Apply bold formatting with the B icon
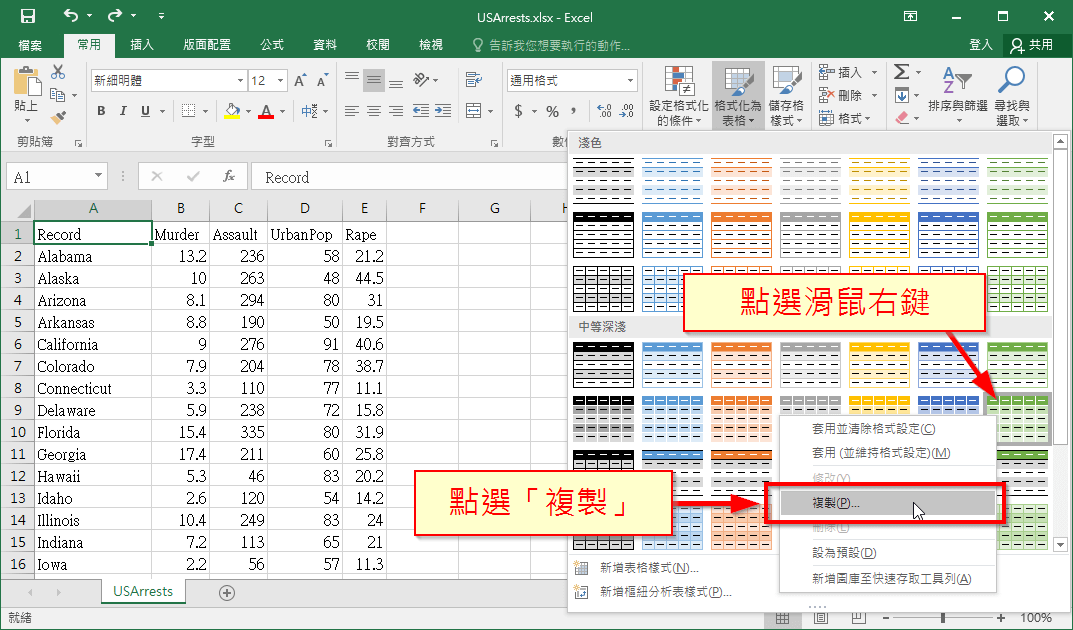 point(101,111)
